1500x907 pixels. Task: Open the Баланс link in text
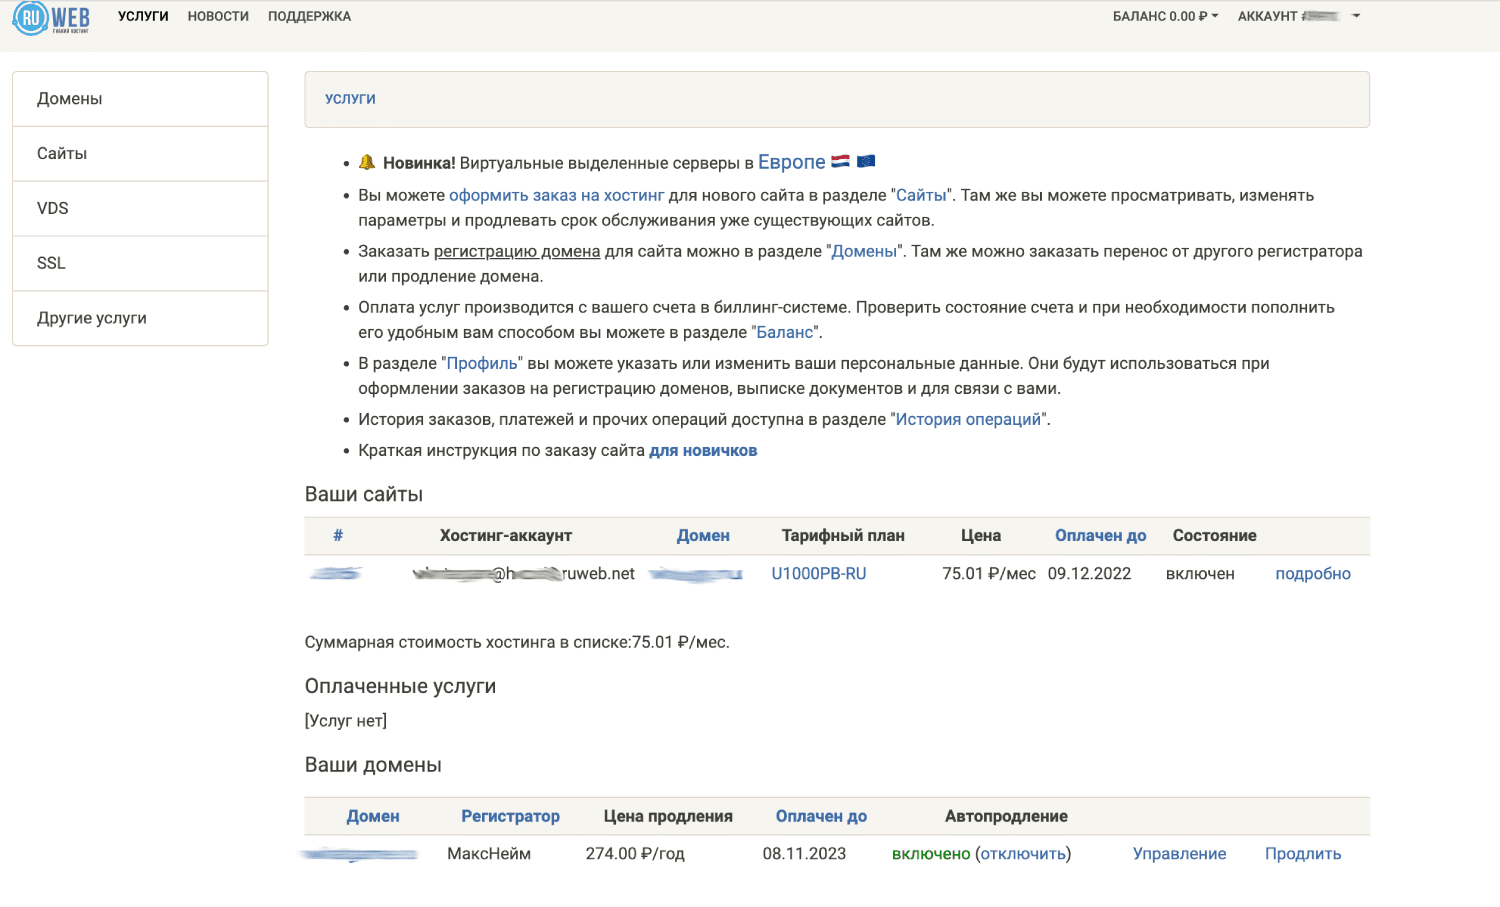click(x=785, y=332)
